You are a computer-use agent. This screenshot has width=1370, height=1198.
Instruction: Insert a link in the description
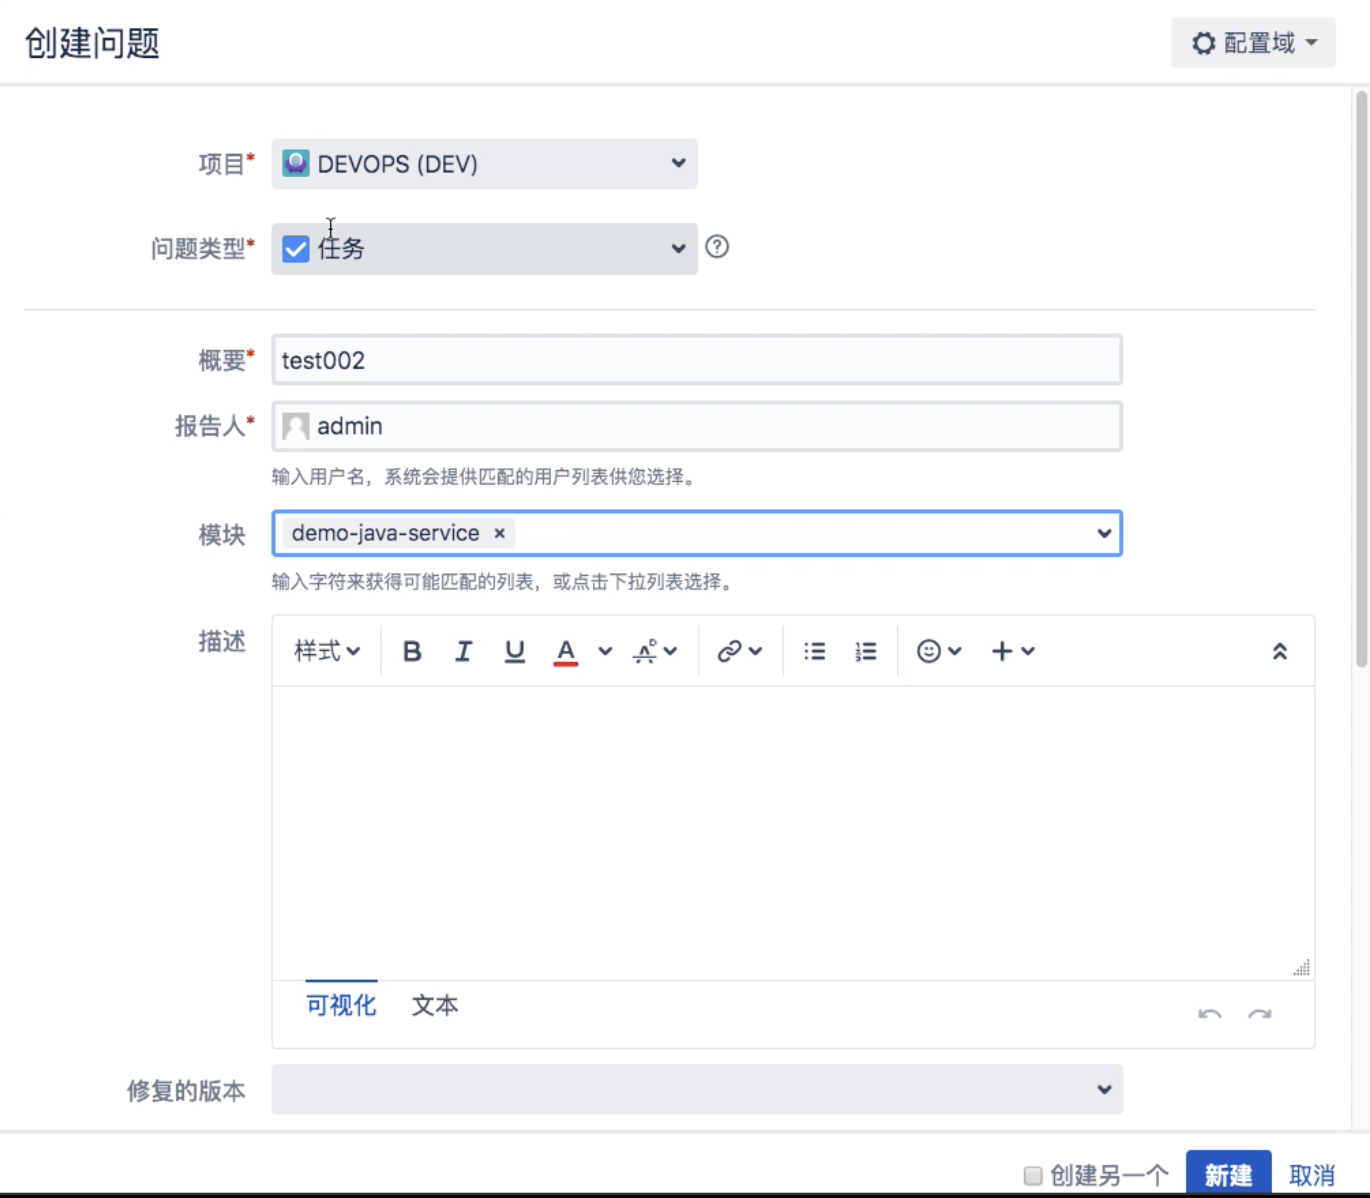(729, 651)
